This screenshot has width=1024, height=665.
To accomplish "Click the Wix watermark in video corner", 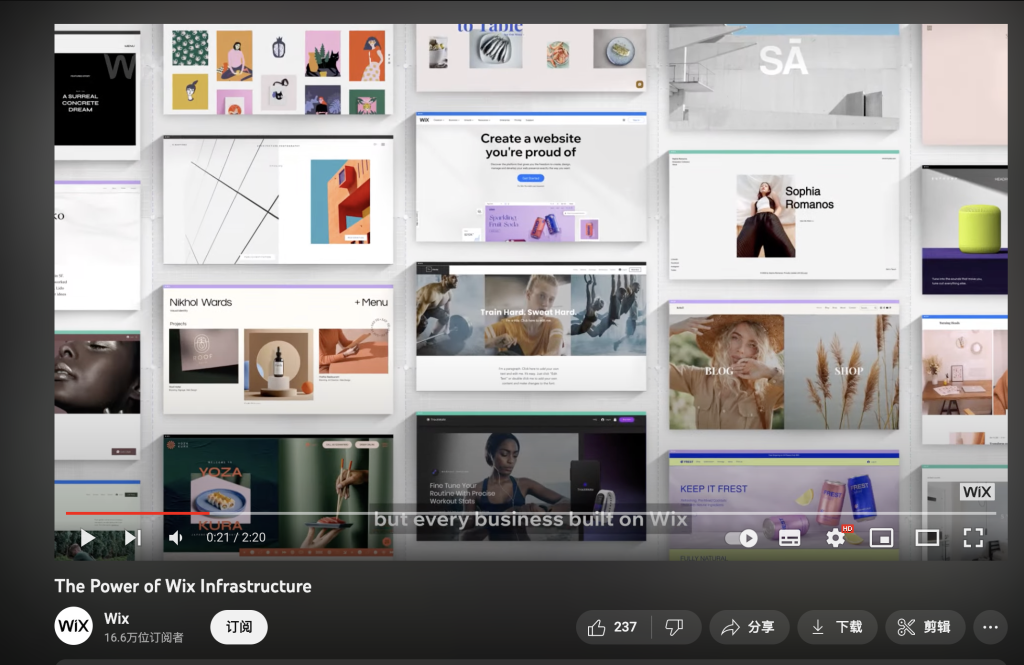I will point(976,492).
